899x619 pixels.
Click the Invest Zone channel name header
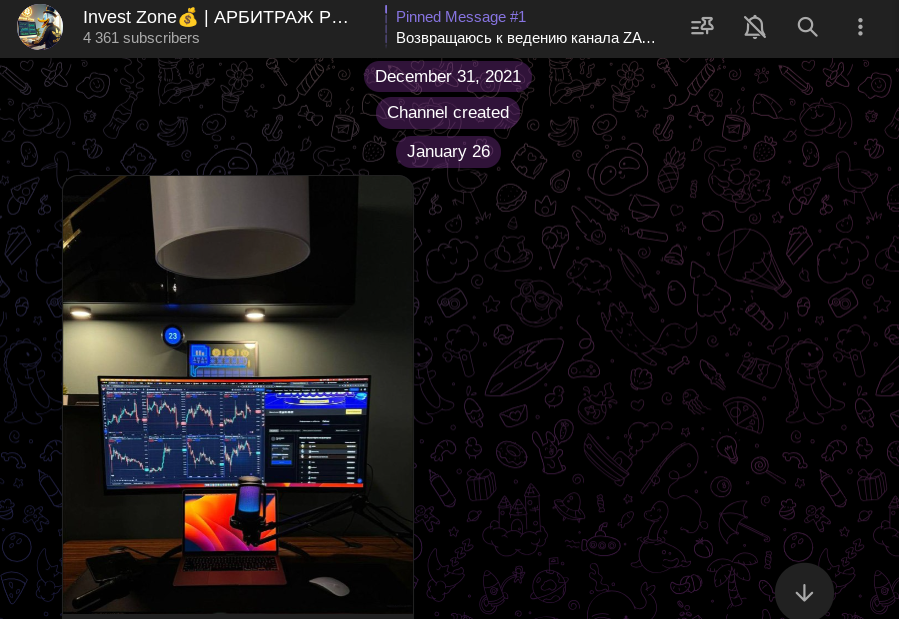tap(216, 17)
